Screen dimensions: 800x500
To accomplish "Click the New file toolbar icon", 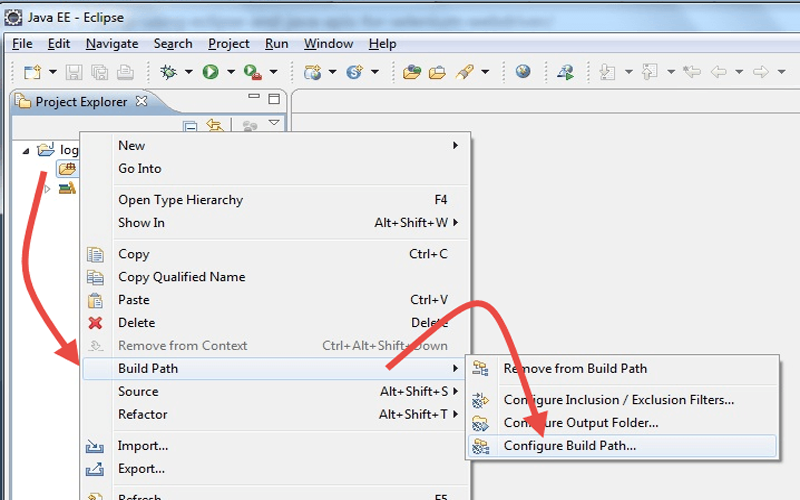I will click(33, 72).
